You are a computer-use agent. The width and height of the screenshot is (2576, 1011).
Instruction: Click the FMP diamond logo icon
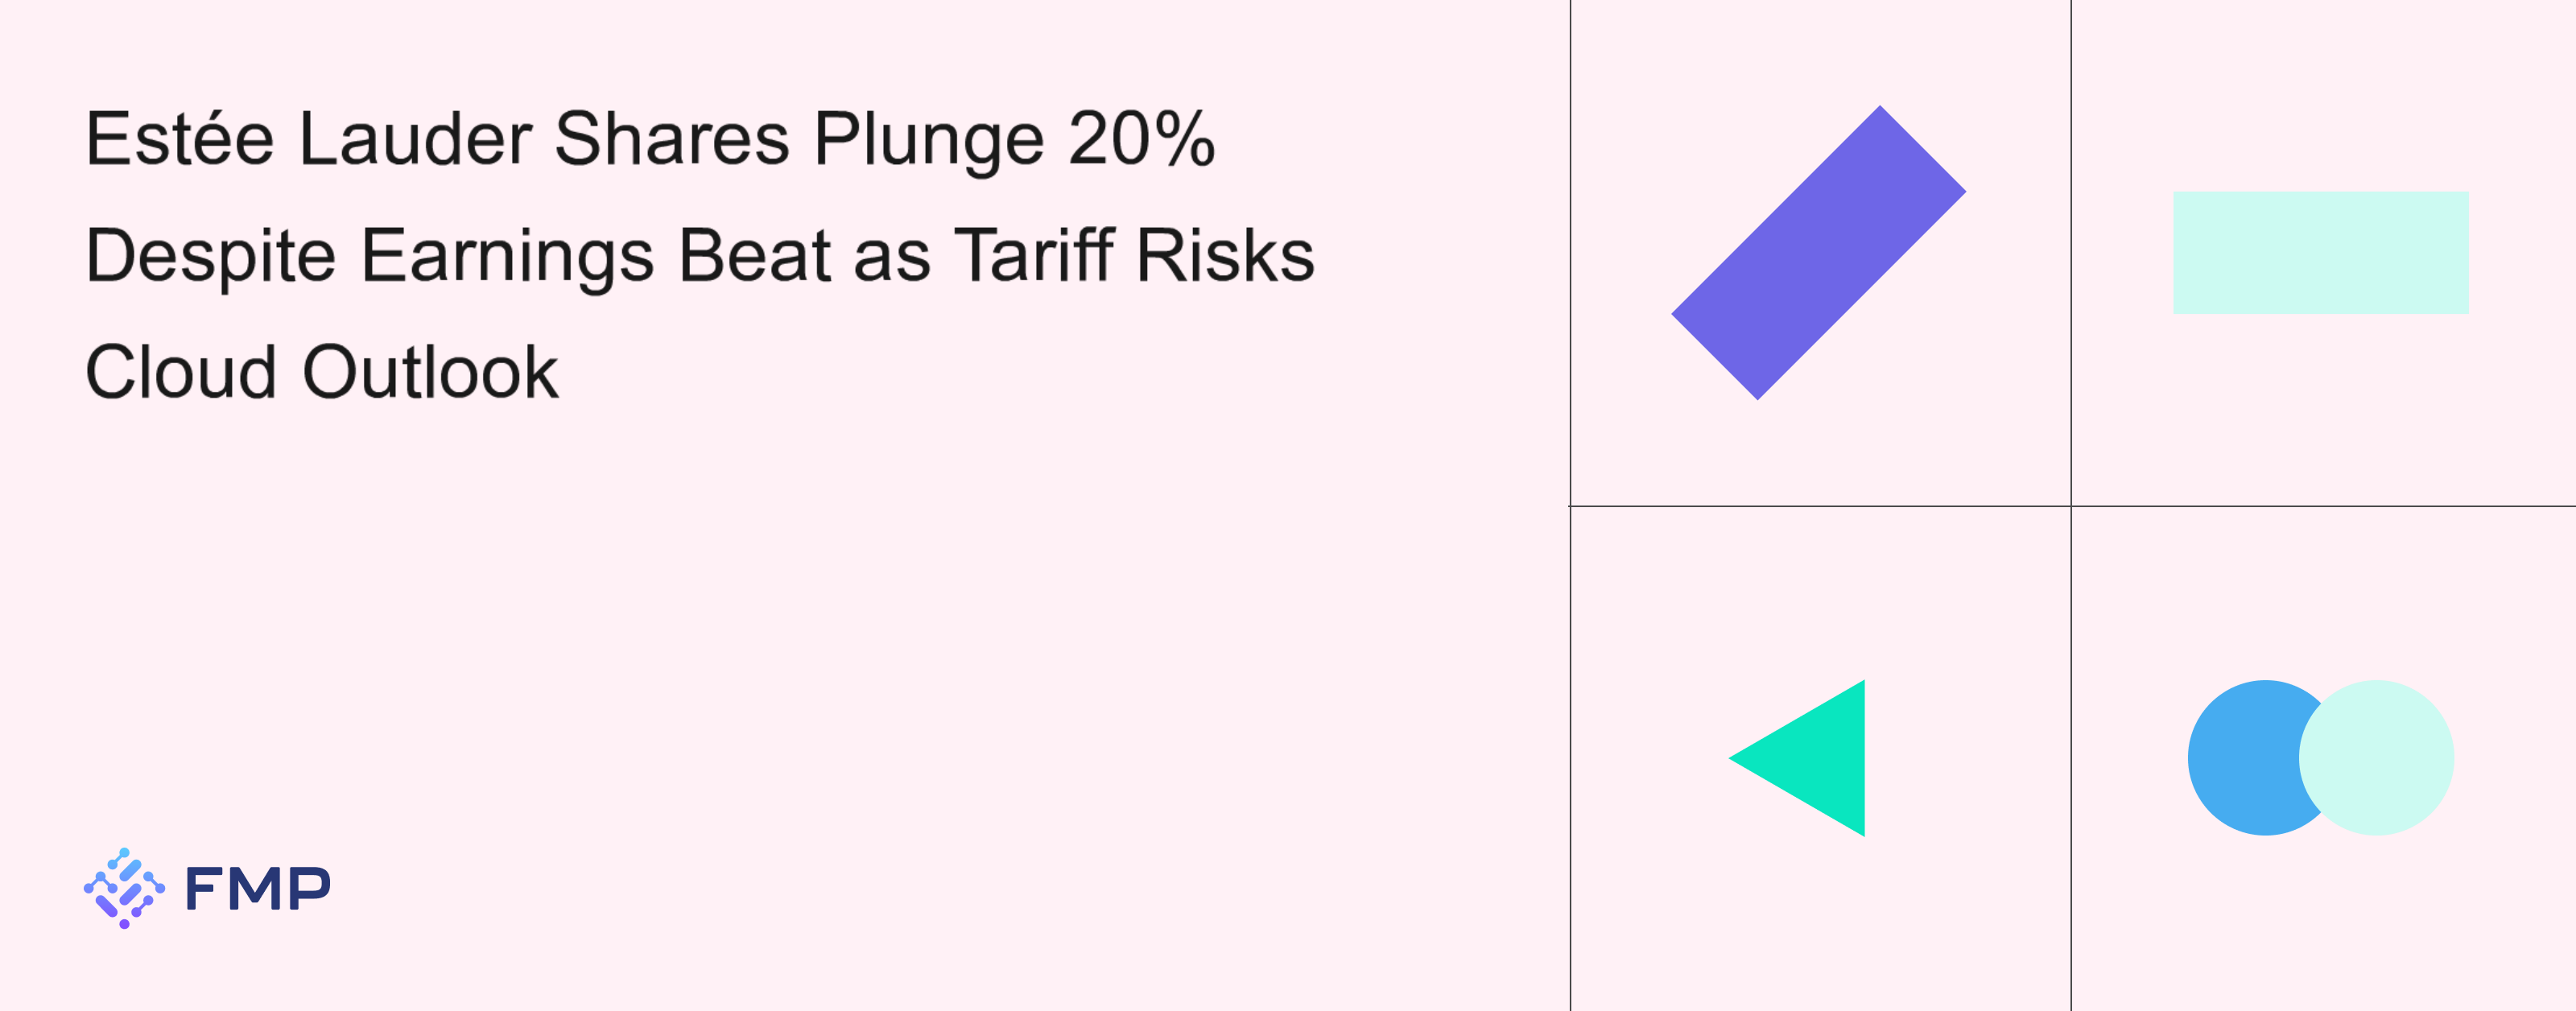124,888
